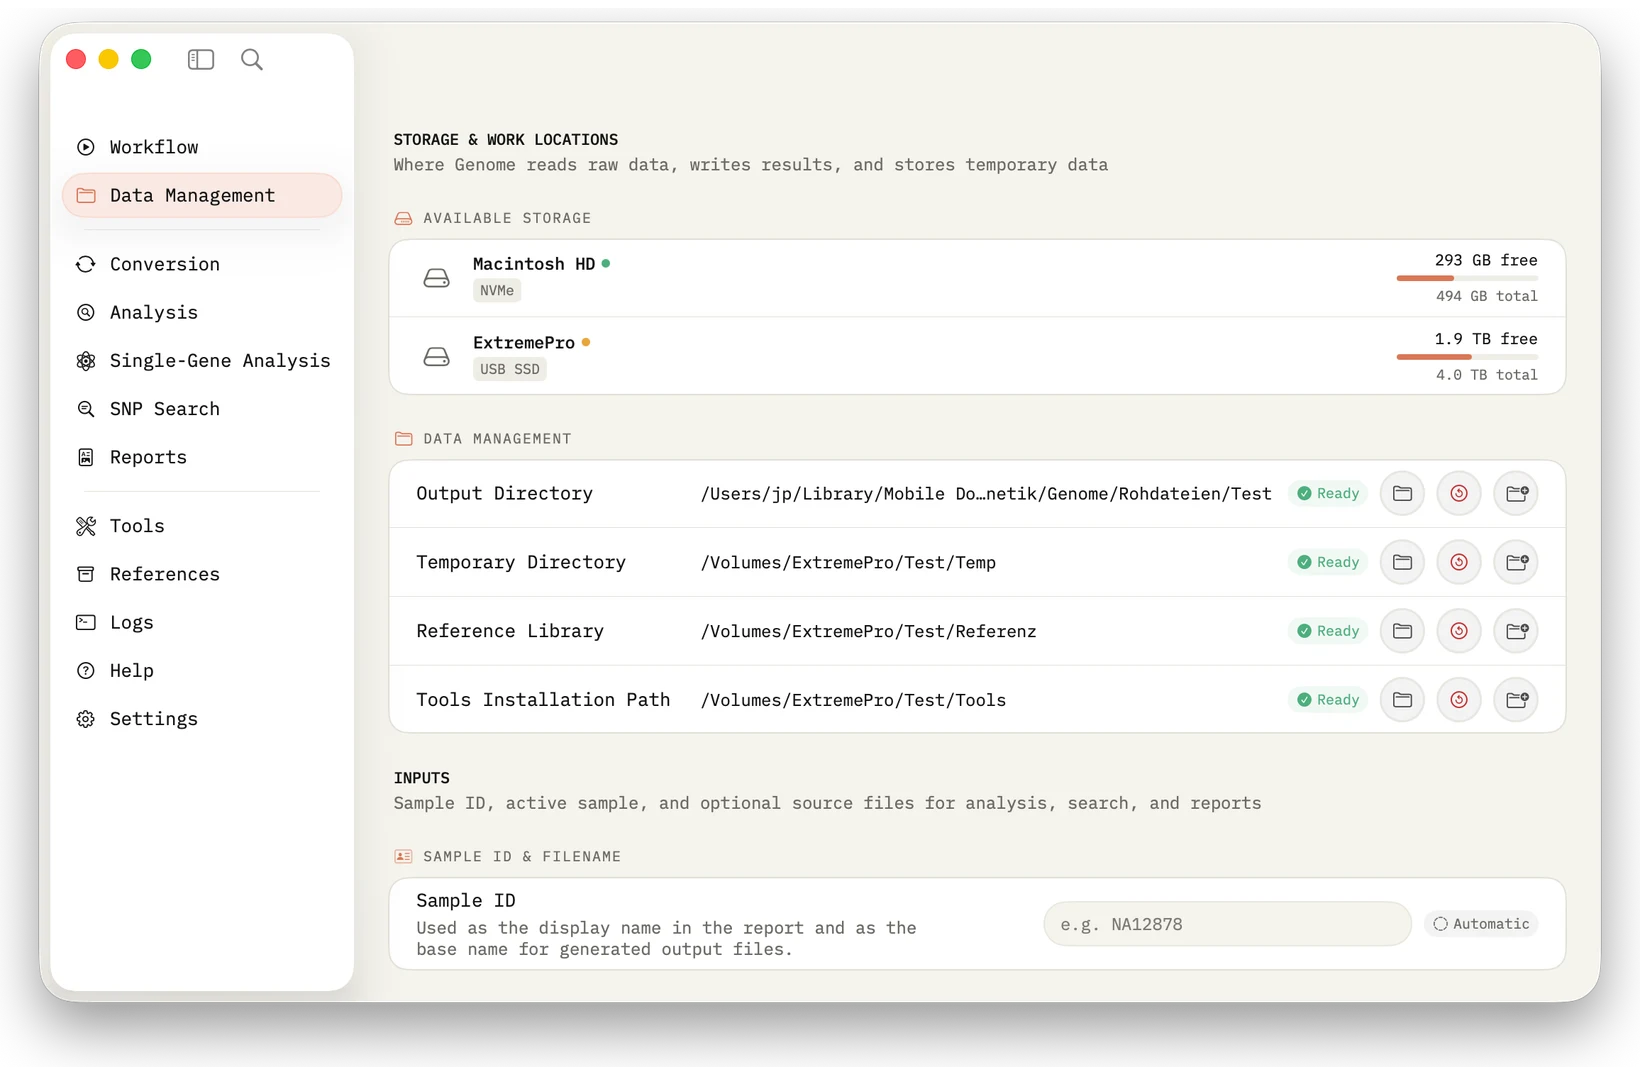1640x1075 pixels.
Task: Choose folder for Output Directory
Action: click(x=1402, y=493)
